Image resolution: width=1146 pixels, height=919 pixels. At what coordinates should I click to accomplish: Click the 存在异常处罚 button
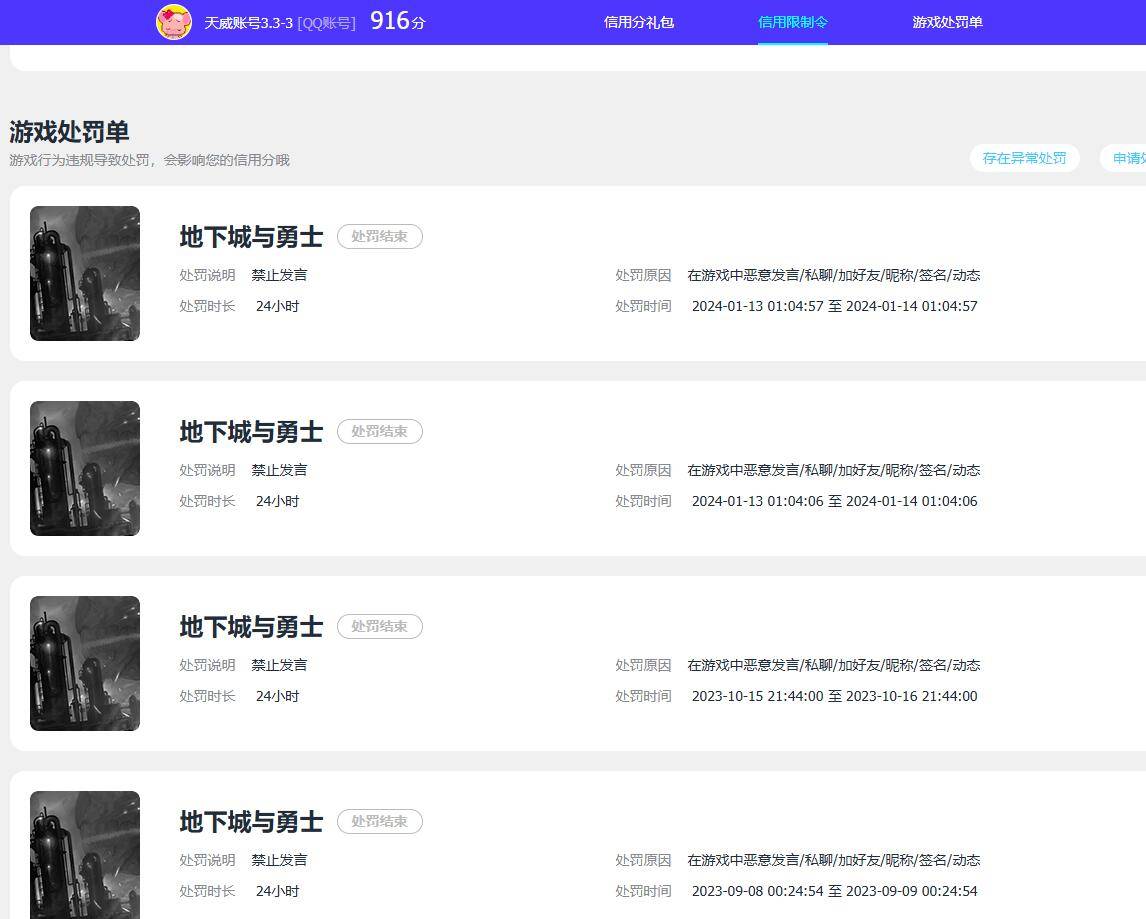(x=1024, y=158)
